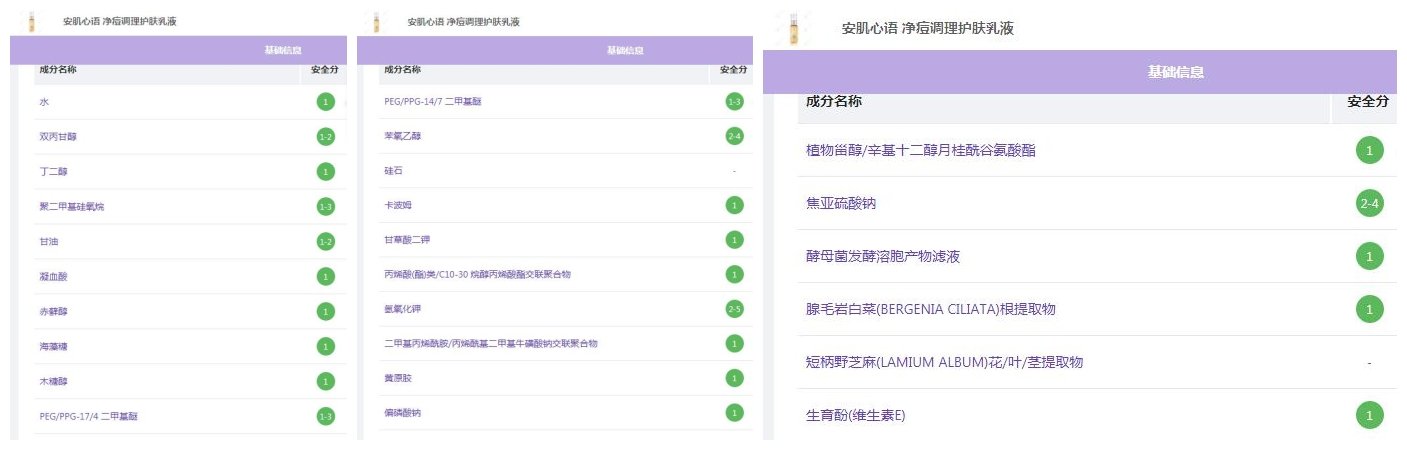Open the ingredient link 硅石
Viewport: 1407px width, 450px height.
coord(394,170)
